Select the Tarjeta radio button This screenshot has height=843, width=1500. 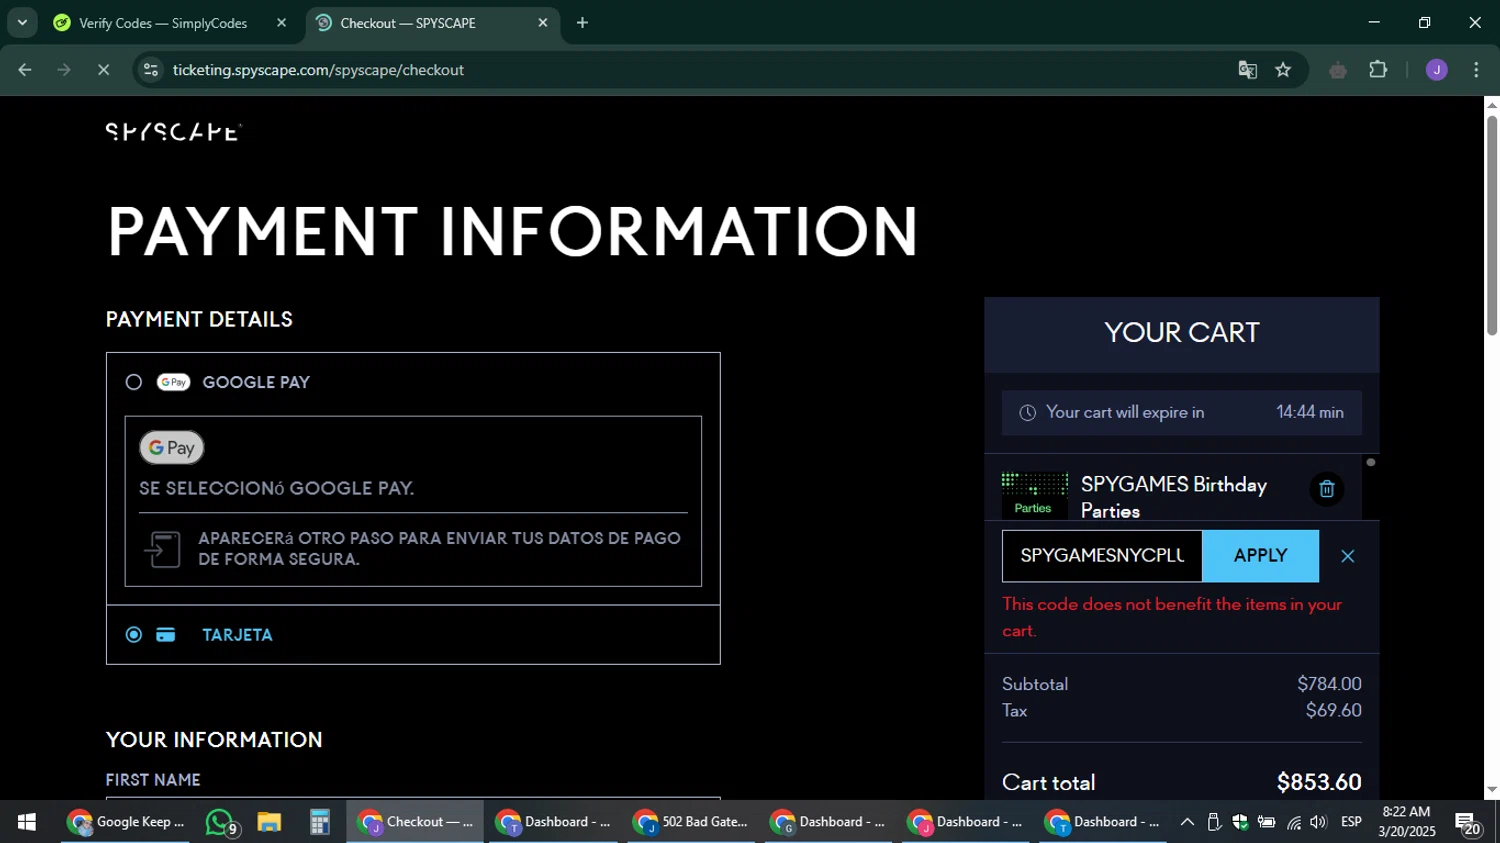point(134,635)
